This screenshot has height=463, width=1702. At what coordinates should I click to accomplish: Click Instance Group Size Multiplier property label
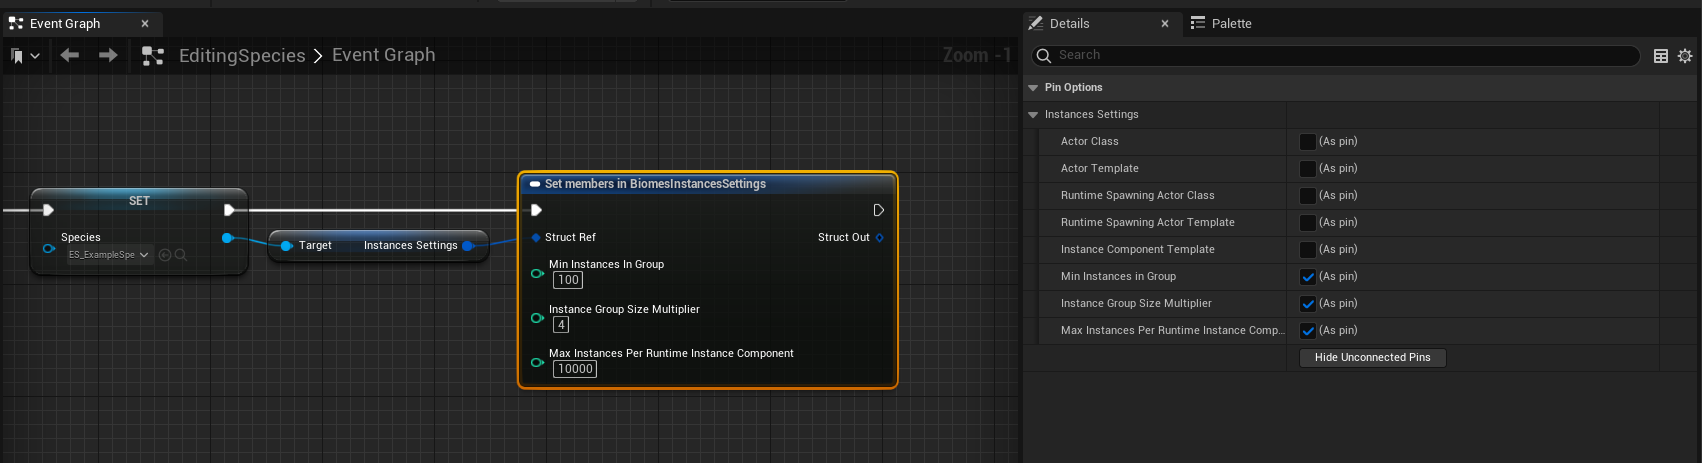1136,304
